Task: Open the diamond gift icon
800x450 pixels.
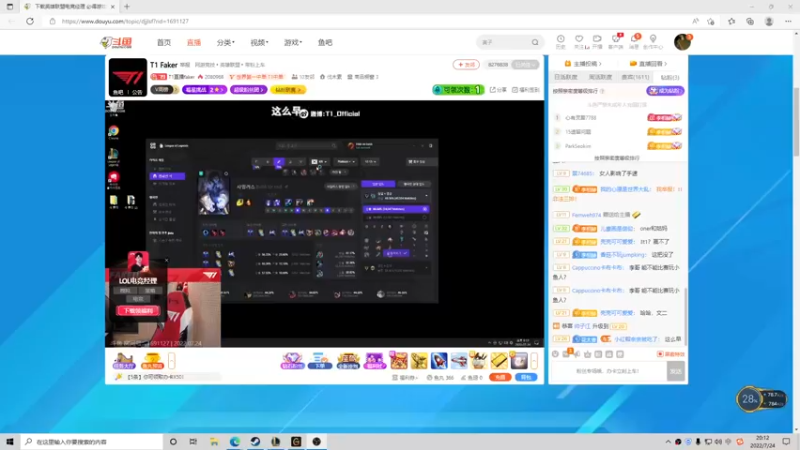Action: point(292,361)
